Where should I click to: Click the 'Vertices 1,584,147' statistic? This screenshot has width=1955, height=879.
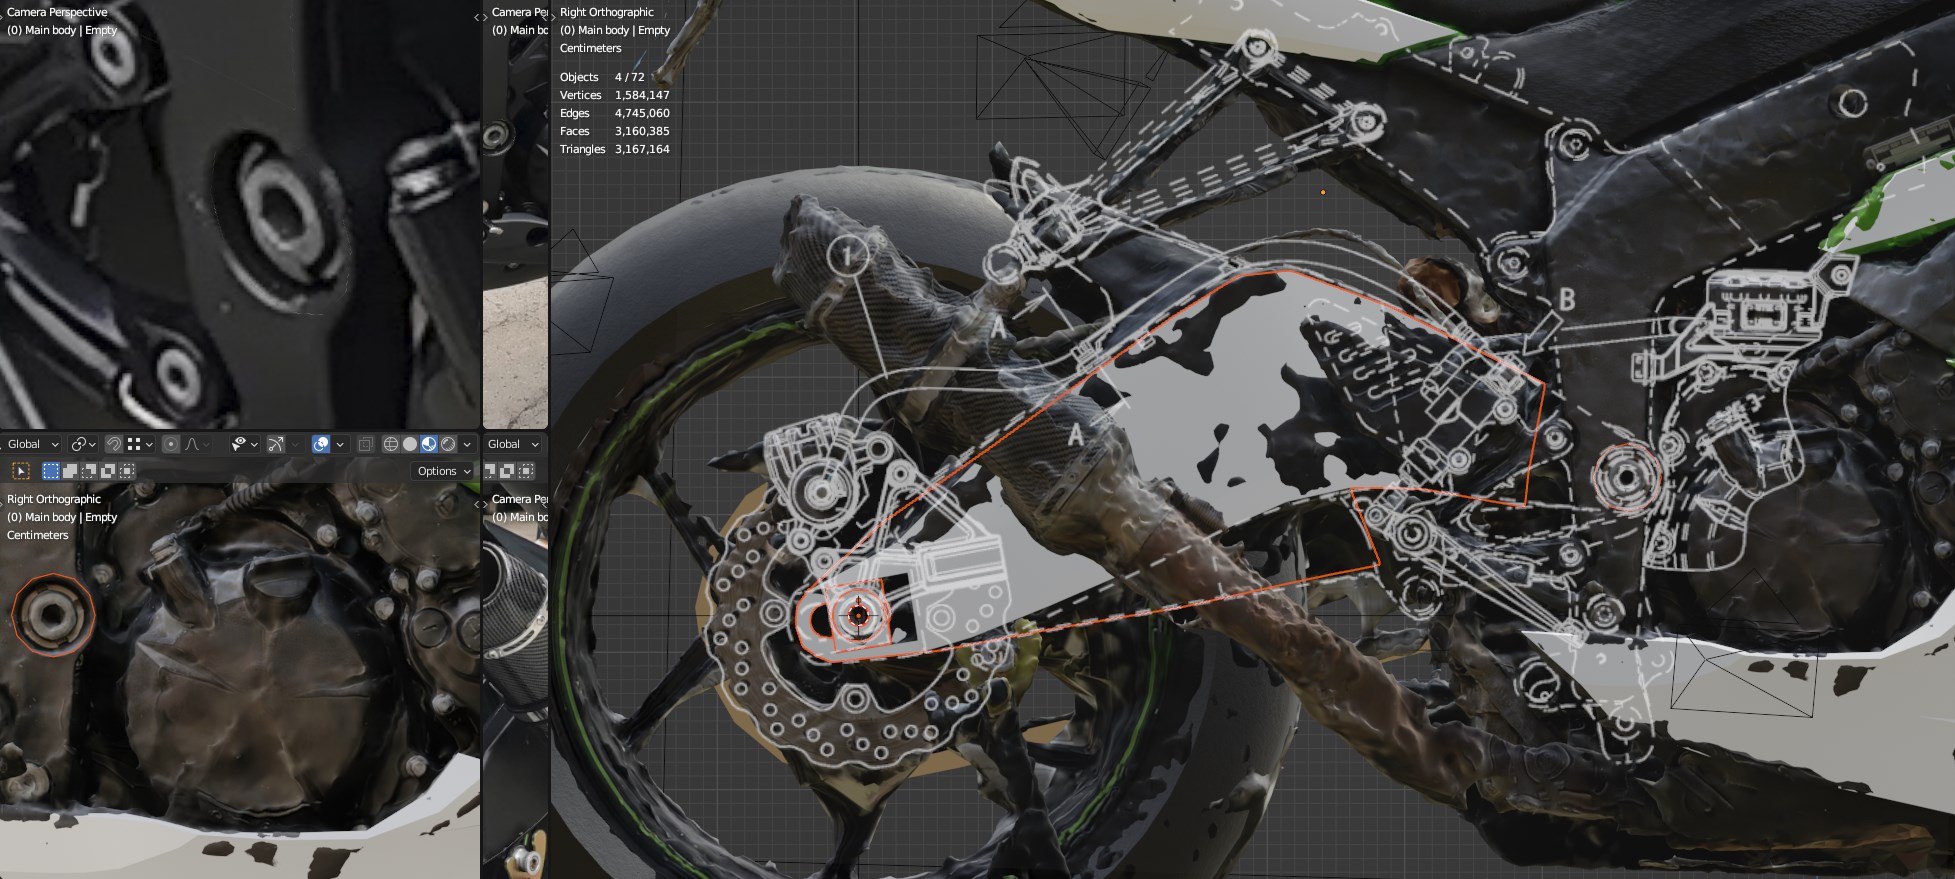tap(615, 95)
